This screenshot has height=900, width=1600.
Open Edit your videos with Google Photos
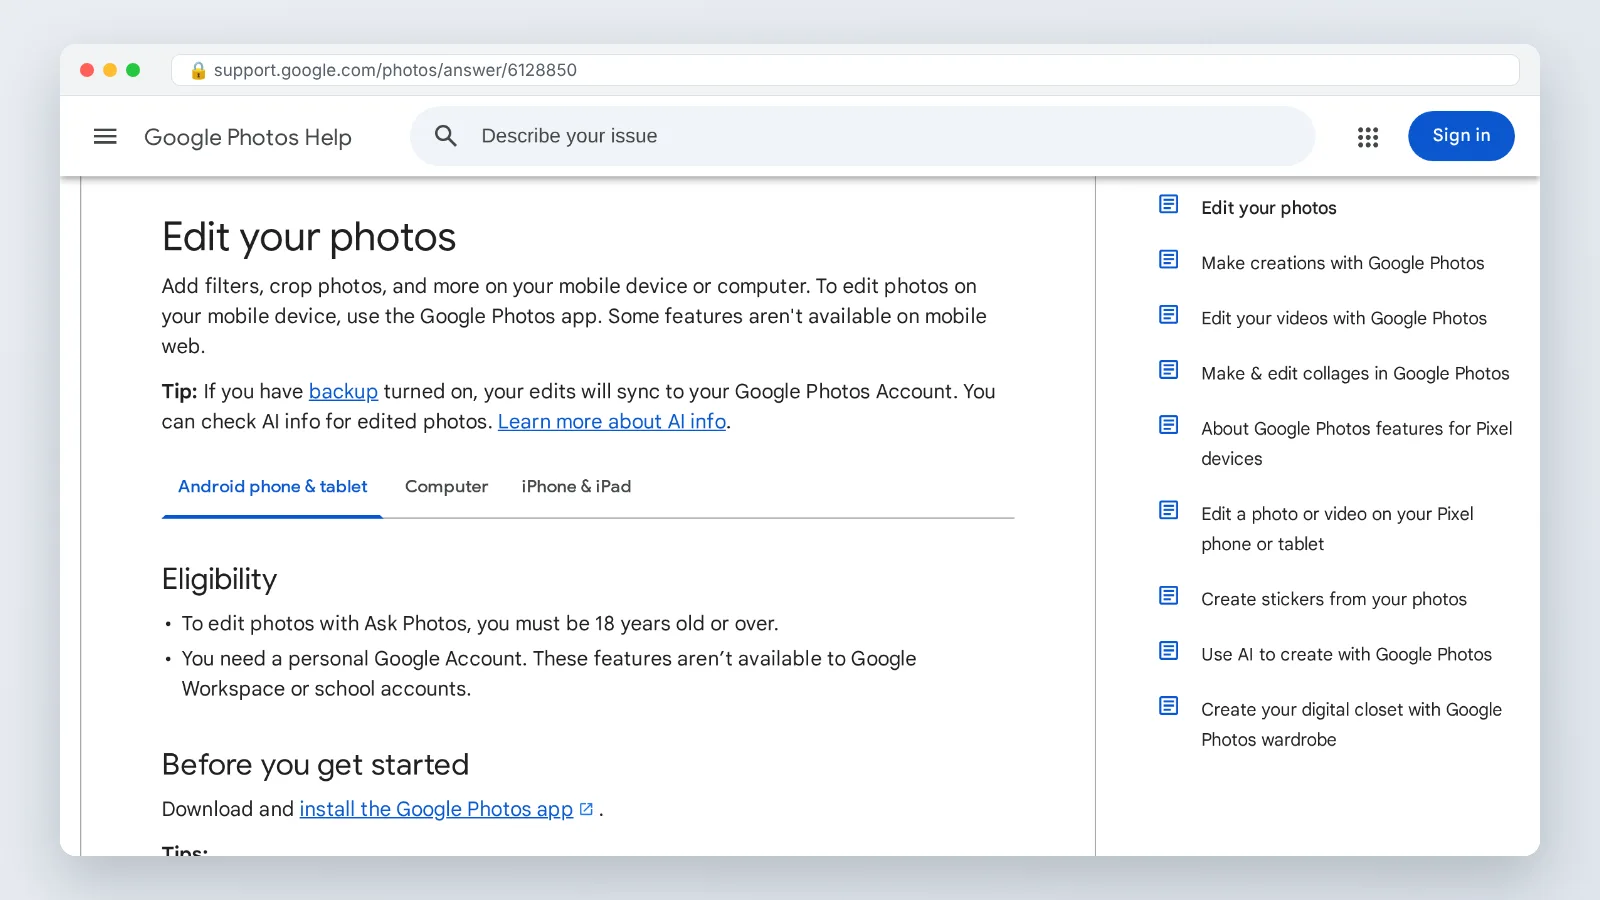pos(1344,318)
